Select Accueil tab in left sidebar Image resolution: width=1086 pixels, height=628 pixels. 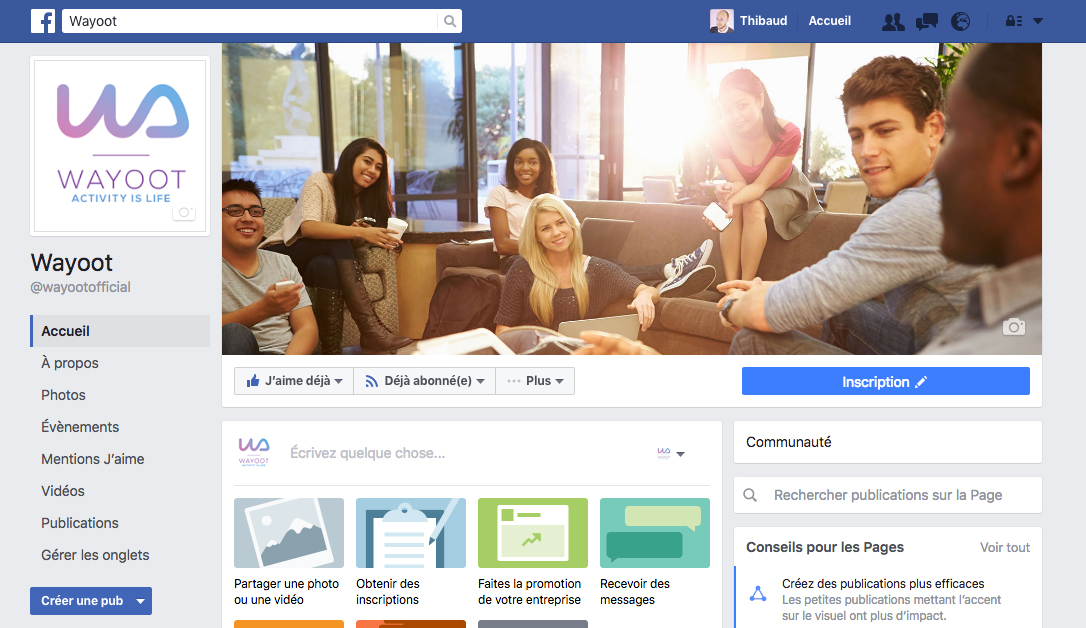pos(120,331)
